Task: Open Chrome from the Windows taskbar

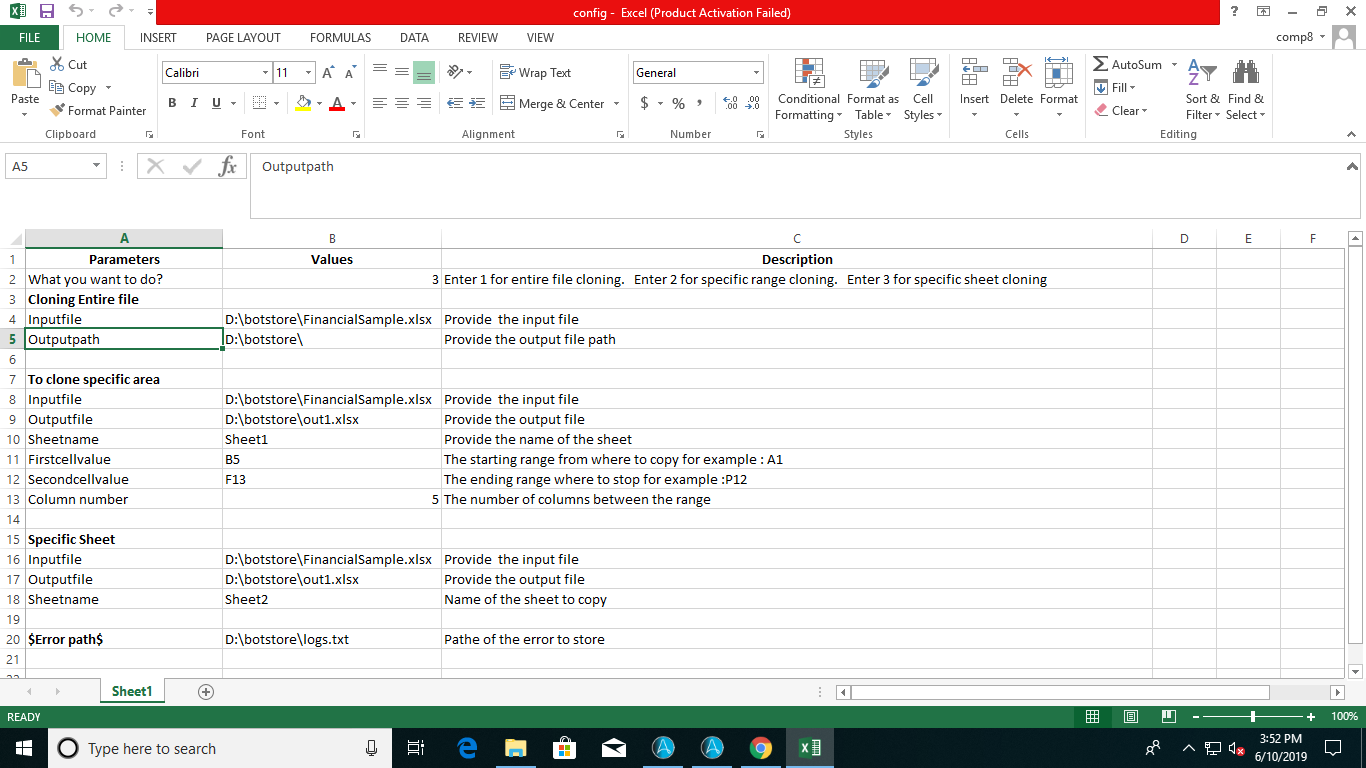Action: click(x=760, y=748)
